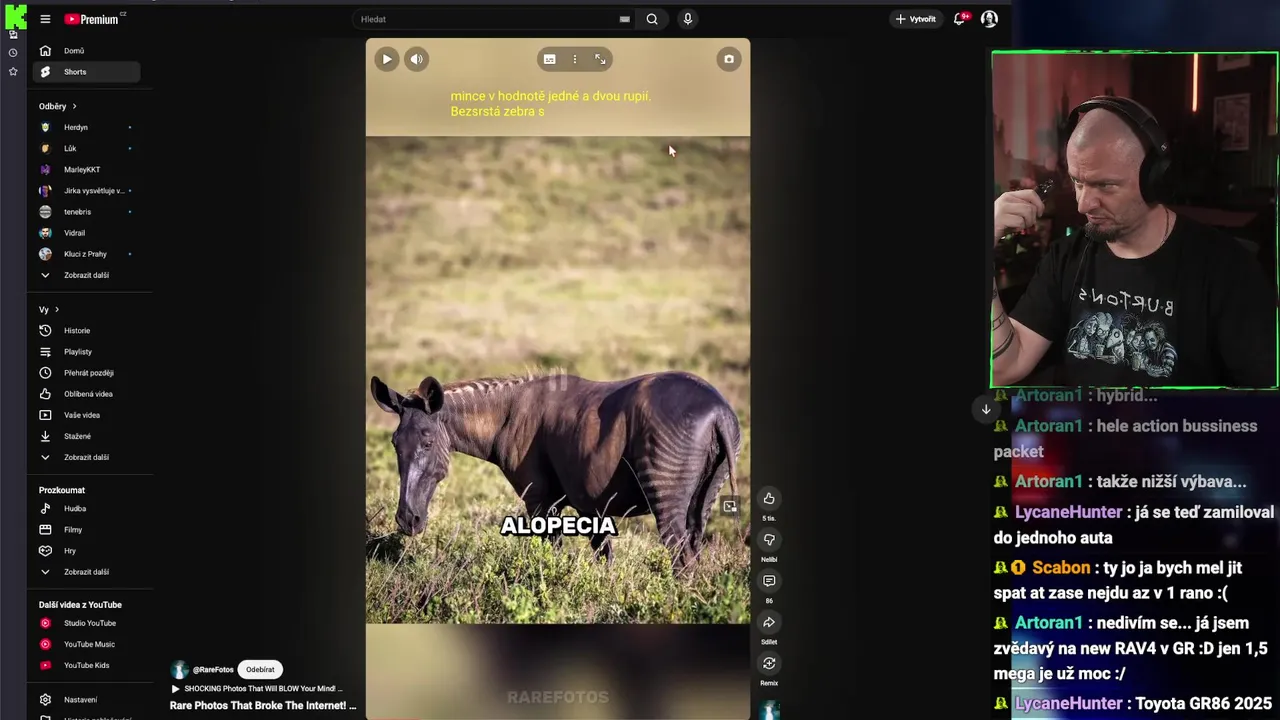Click the Vytvořit create button
1280x720 pixels.
[x=916, y=19]
